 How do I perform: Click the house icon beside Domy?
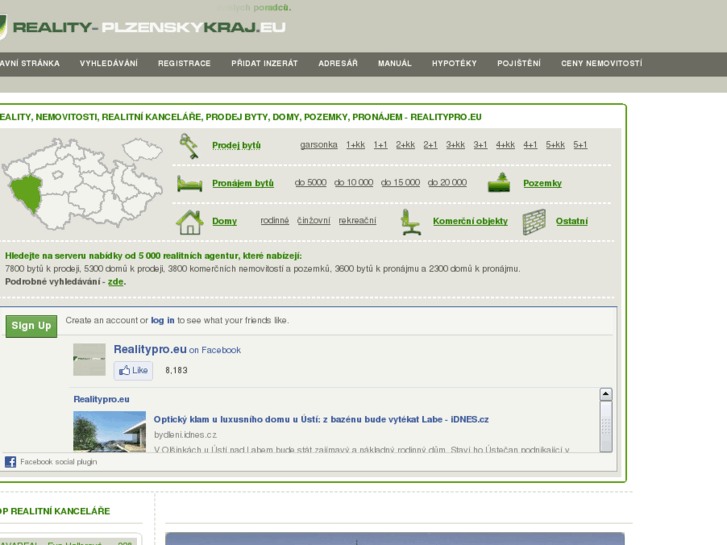(190, 222)
